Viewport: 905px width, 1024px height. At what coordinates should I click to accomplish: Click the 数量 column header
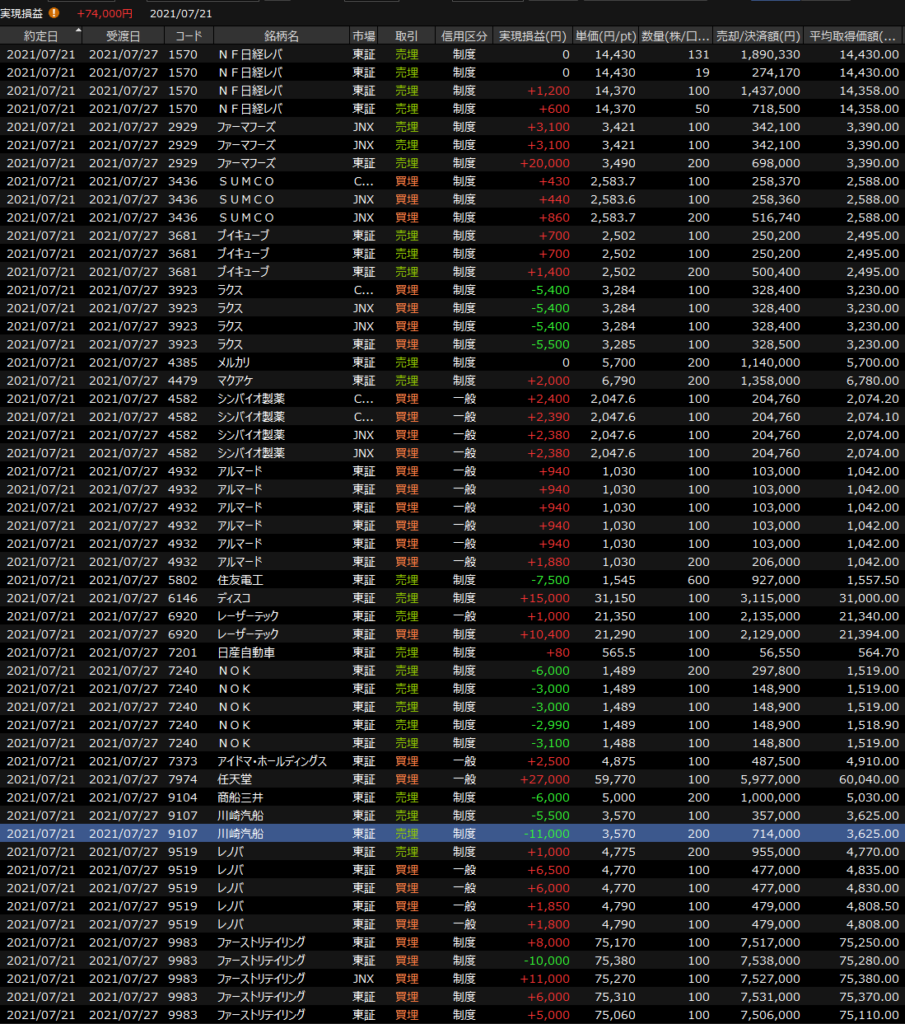pos(676,36)
